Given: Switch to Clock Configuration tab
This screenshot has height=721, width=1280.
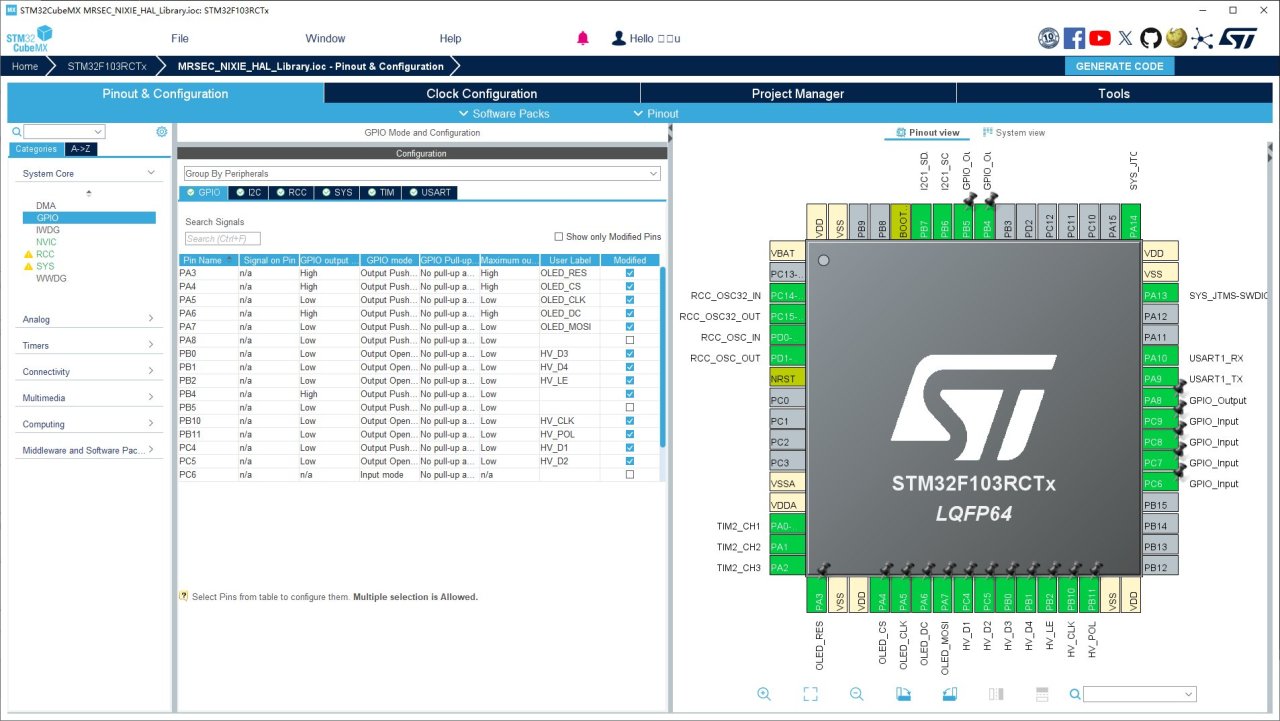Looking at the screenshot, I should pos(481,94).
